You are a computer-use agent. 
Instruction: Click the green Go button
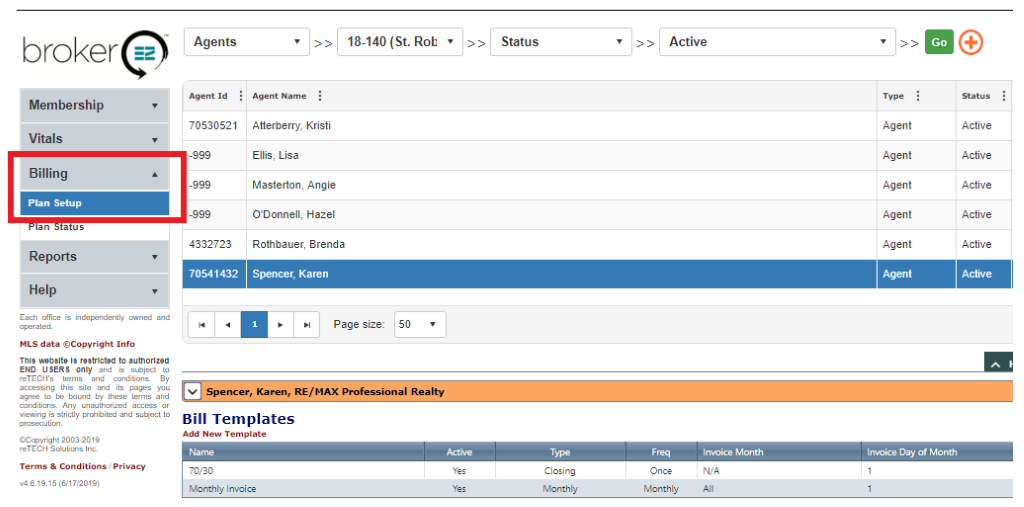click(x=938, y=42)
